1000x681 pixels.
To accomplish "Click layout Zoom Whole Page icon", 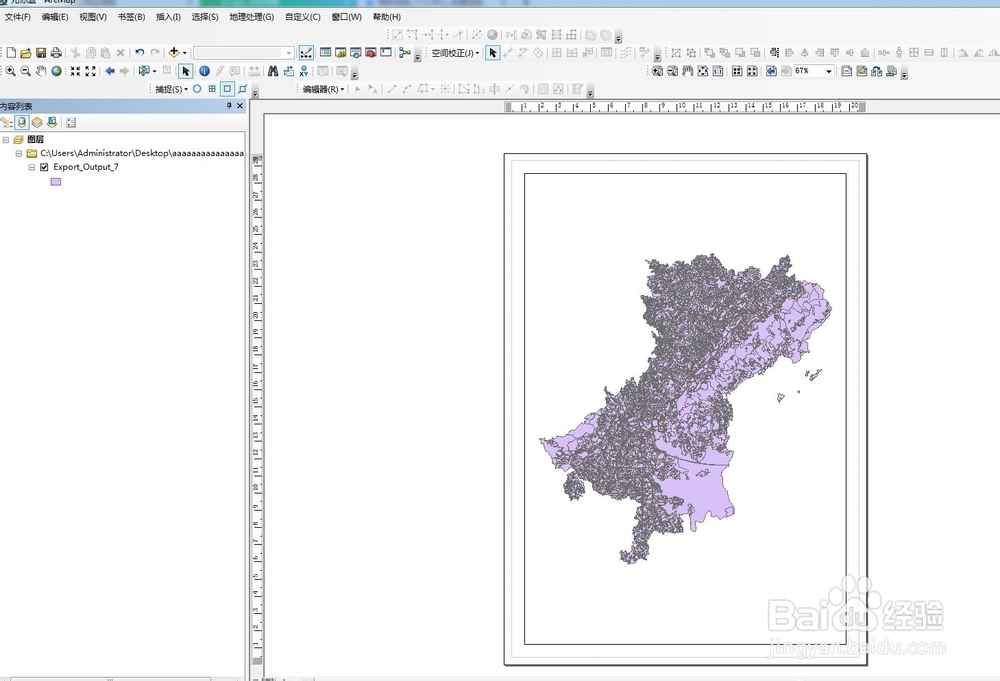I will pyautogui.click(x=703, y=71).
